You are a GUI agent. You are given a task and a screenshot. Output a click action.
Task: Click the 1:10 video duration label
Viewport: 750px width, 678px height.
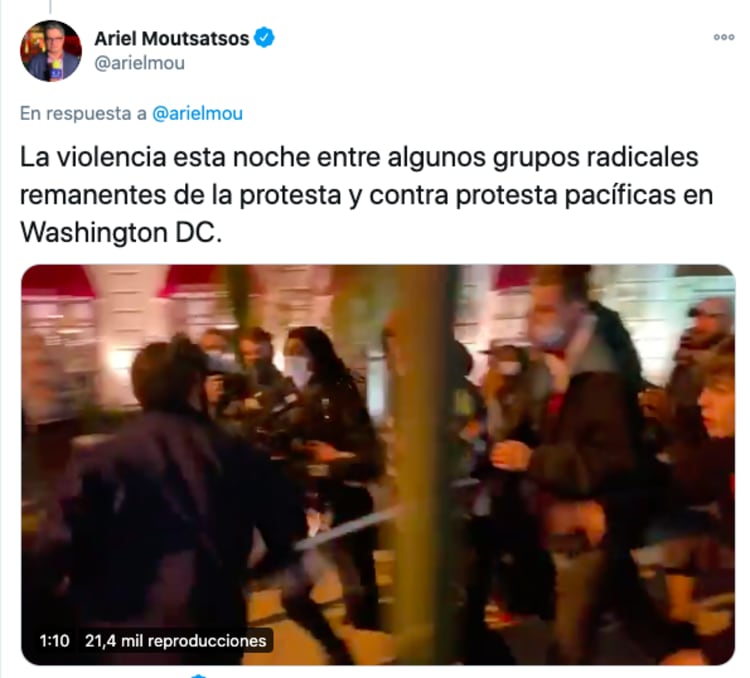point(55,640)
